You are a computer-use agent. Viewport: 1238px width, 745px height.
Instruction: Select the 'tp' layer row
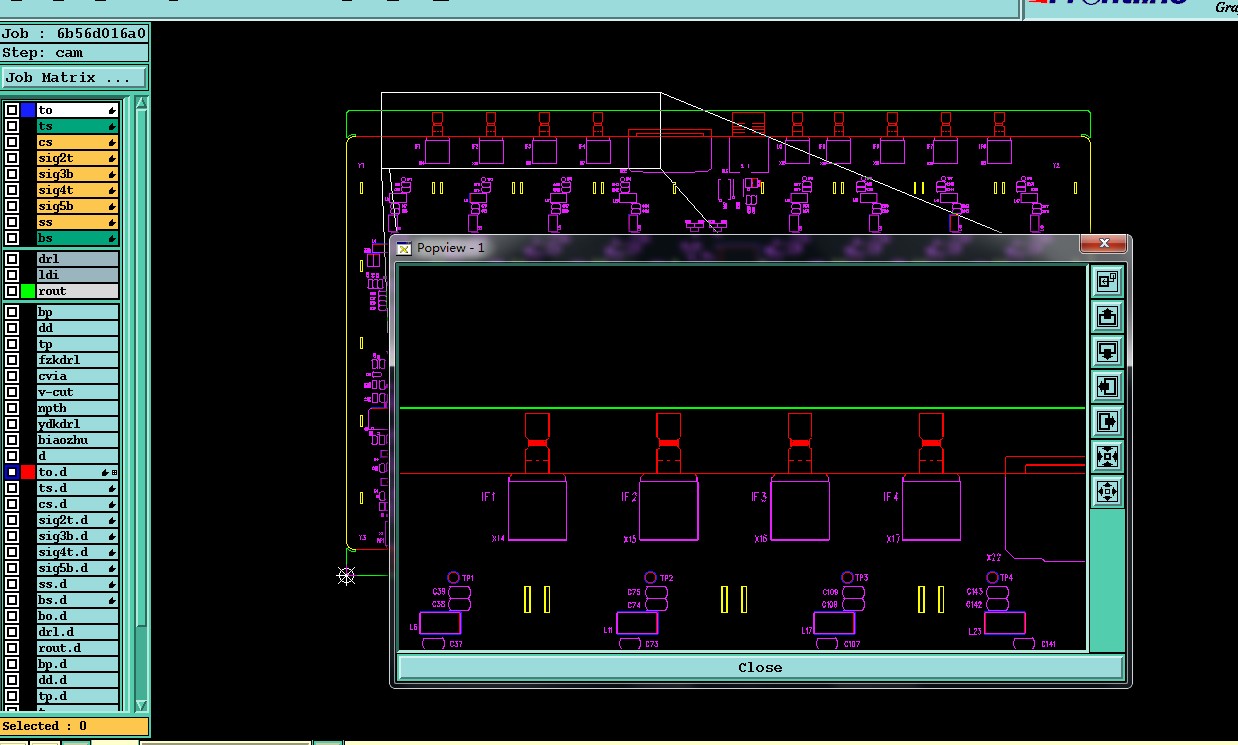(x=78, y=344)
